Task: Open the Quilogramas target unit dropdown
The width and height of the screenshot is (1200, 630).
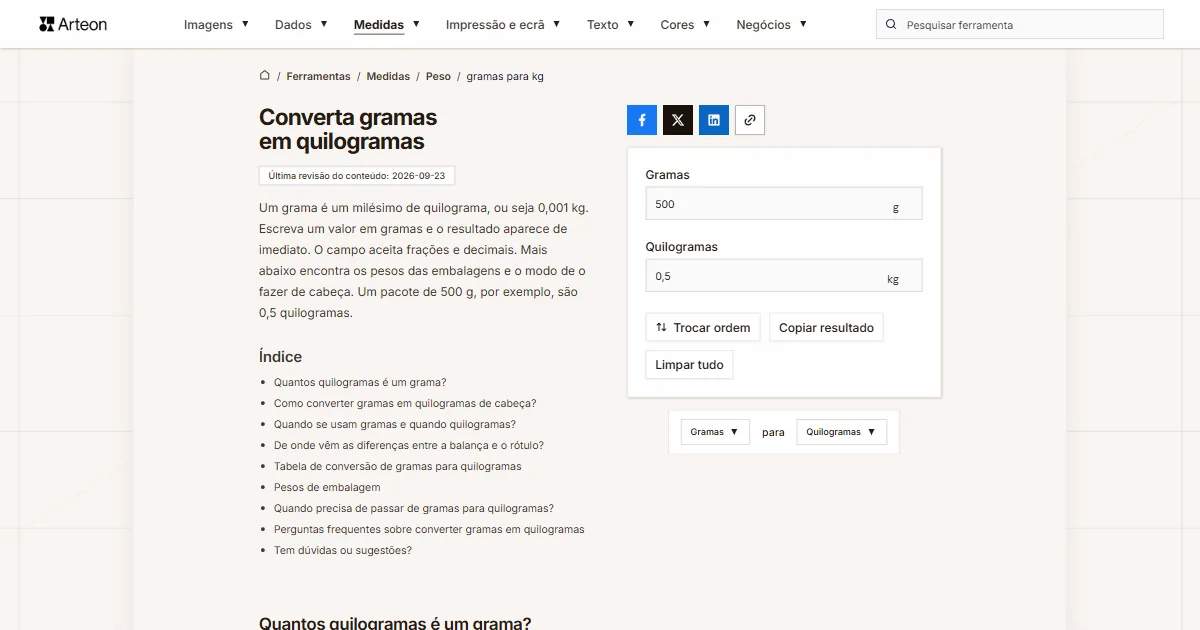Action: coord(841,432)
